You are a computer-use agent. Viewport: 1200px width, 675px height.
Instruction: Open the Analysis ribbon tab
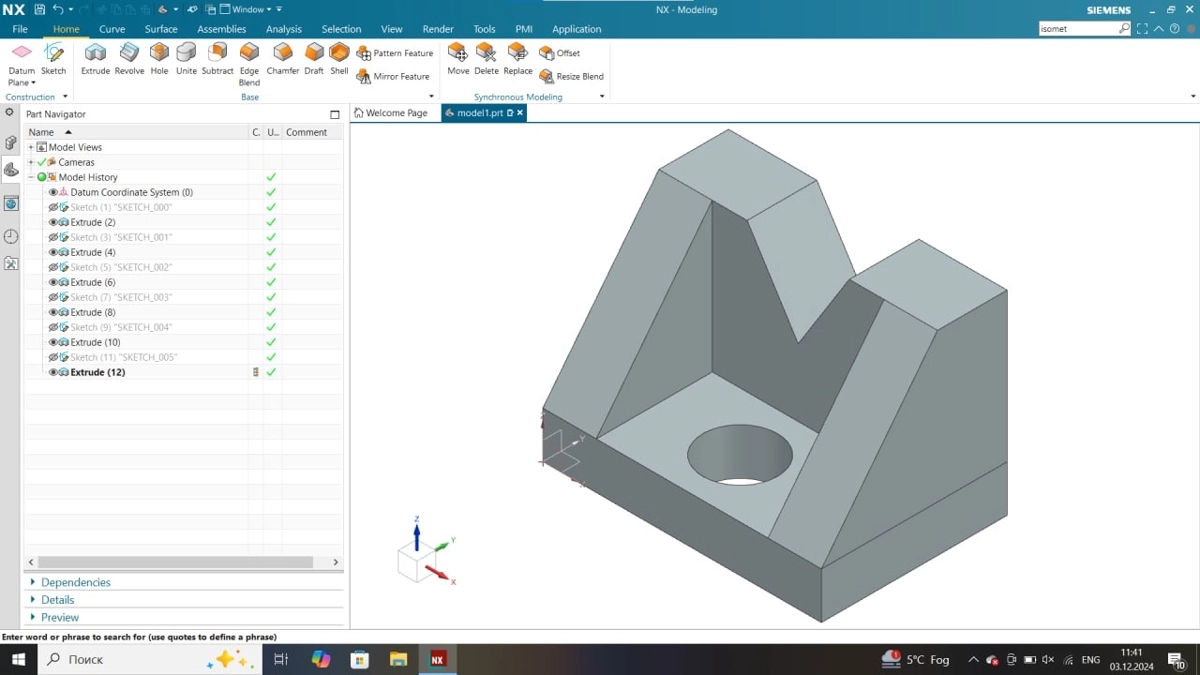[283, 29]
